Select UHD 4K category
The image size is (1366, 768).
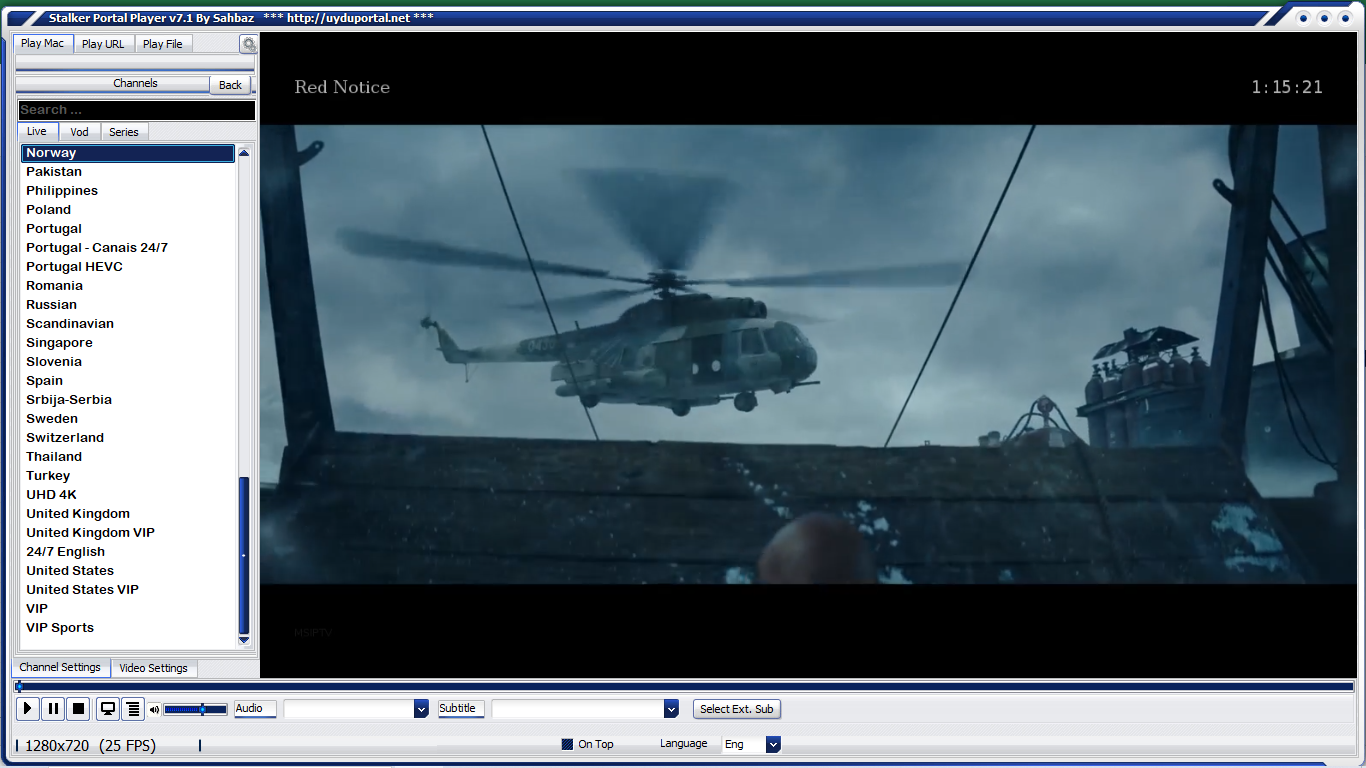[128, 495]
